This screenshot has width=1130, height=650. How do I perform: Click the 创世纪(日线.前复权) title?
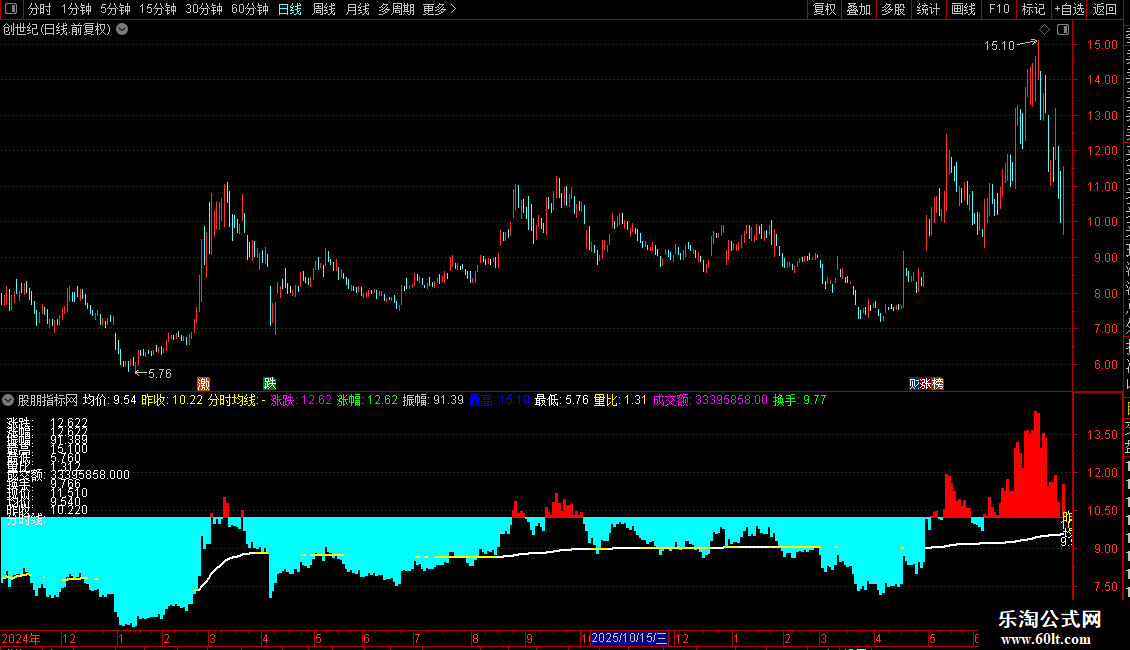(57, 30)
